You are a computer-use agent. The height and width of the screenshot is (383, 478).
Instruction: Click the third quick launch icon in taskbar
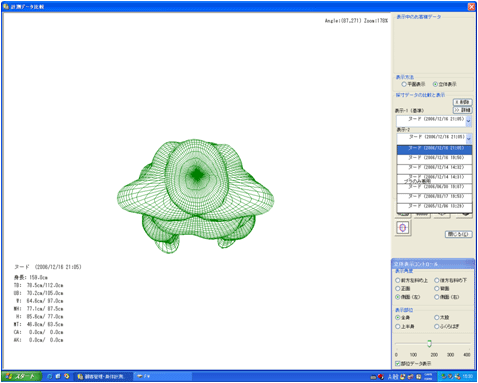67,376
